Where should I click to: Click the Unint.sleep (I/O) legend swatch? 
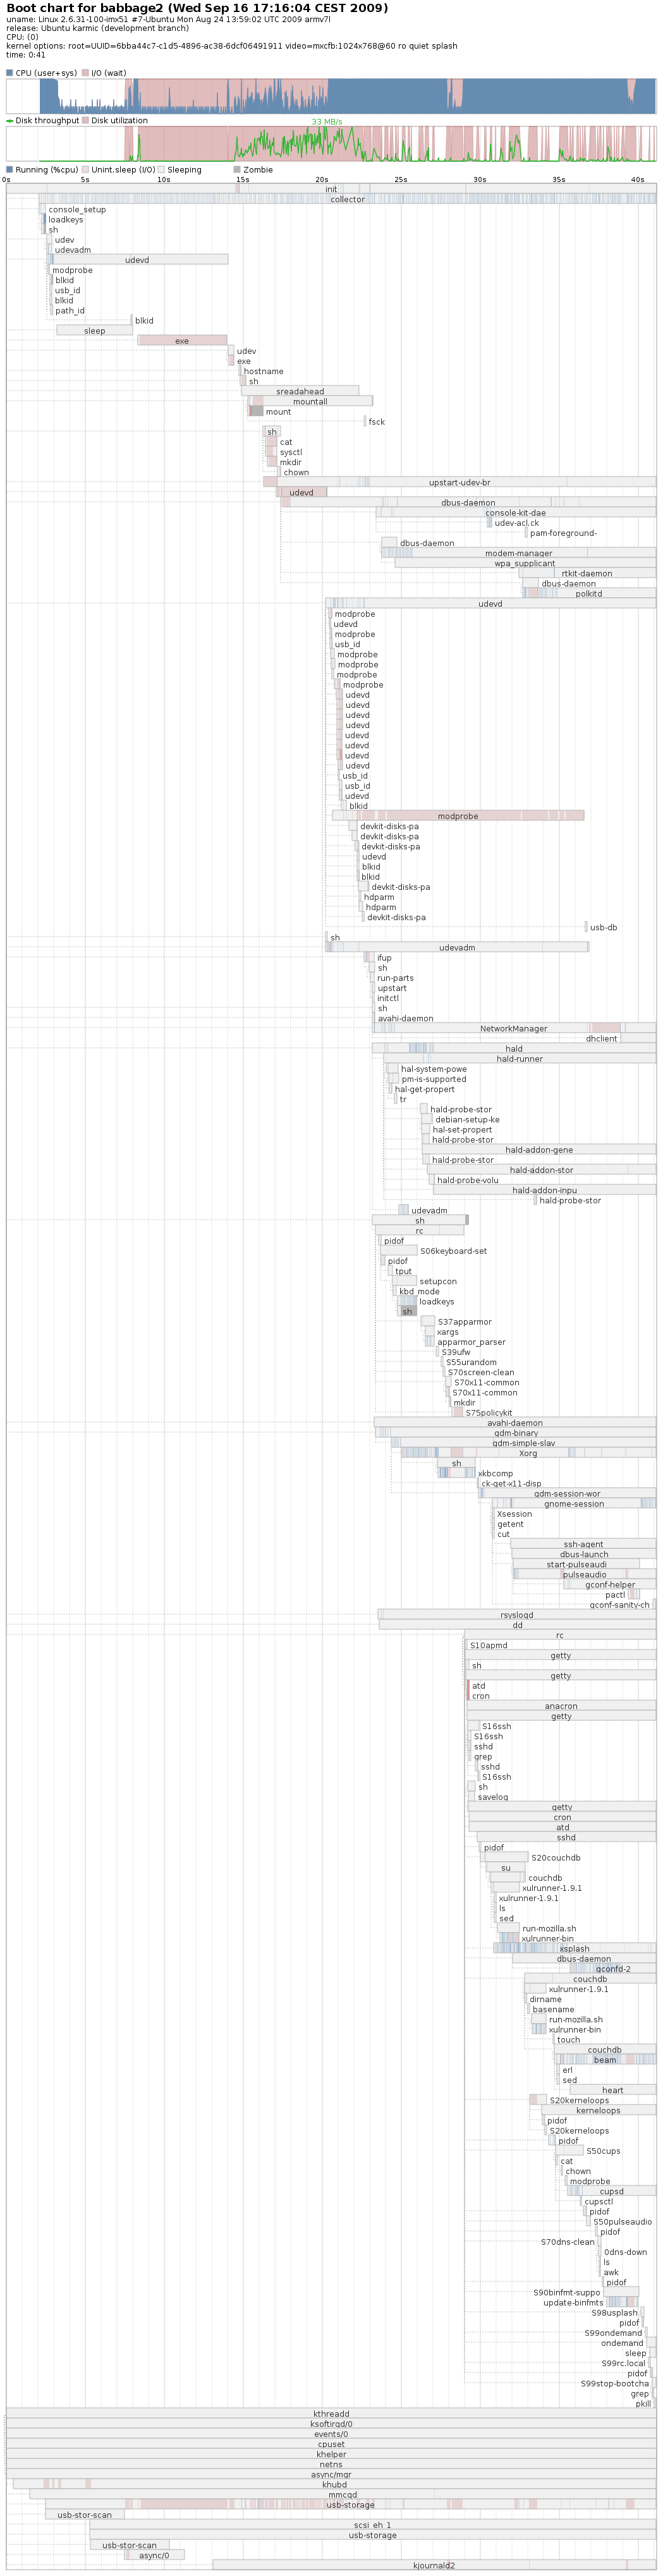coord(85,170)
